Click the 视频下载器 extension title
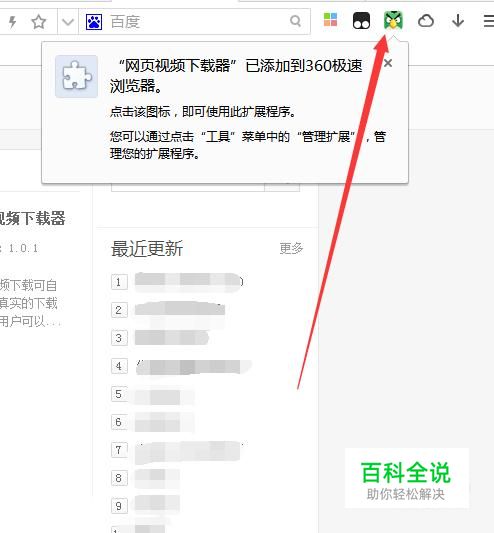494x533 pixels. [32, 218]
